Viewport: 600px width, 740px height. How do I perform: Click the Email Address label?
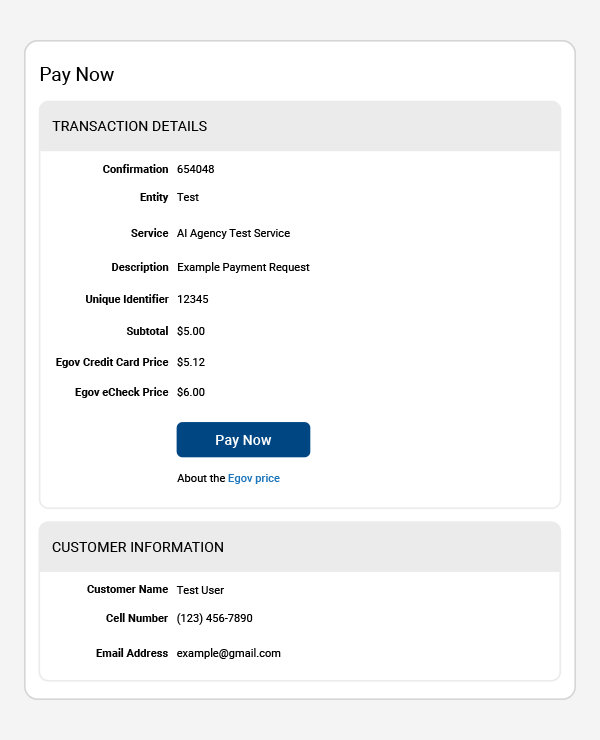(132, 653)
